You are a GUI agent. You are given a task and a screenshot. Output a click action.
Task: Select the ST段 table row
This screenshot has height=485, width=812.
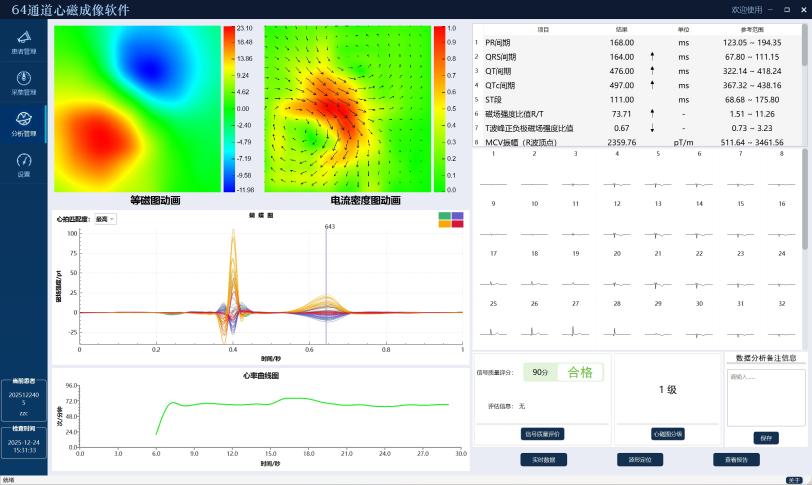pos(637,99)
